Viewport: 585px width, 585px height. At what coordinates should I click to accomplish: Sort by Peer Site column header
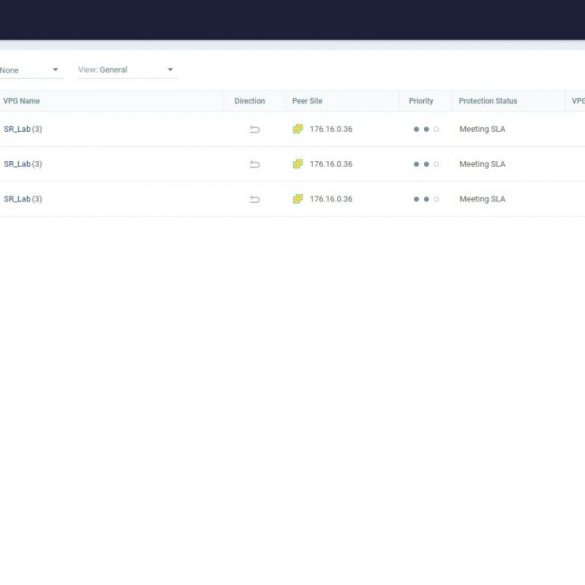tap(307, 101)
